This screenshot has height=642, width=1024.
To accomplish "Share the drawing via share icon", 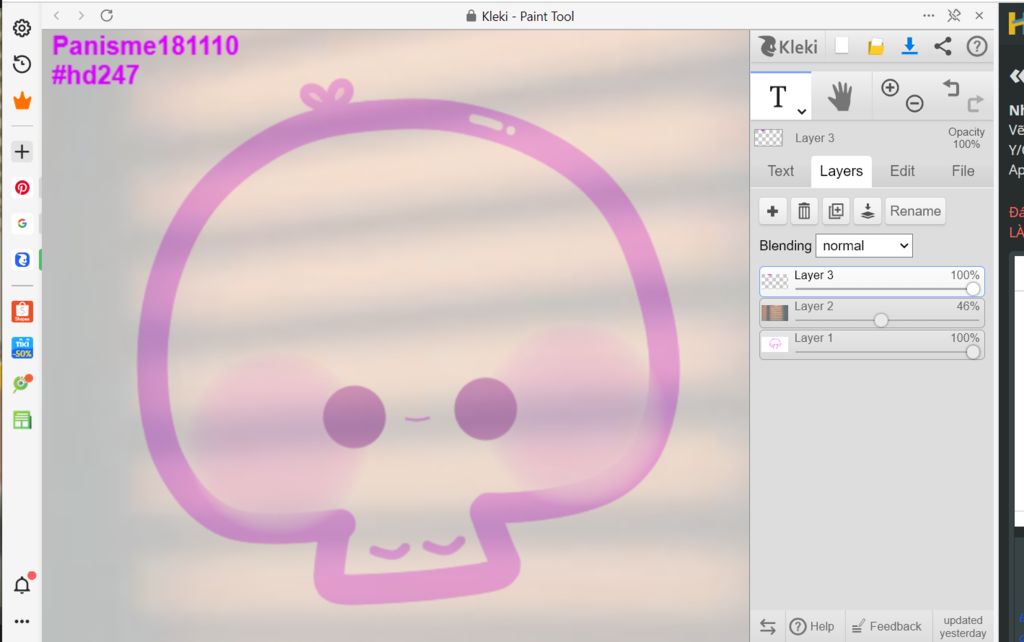I will coord(942,46).
